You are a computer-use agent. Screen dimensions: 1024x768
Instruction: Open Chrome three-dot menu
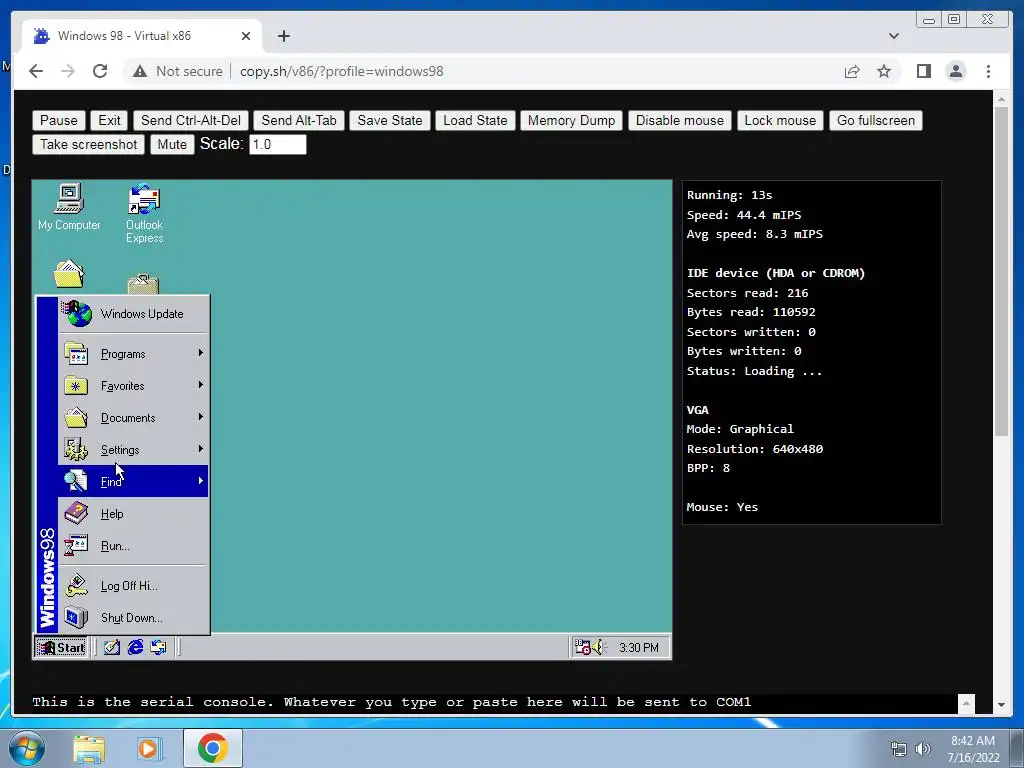click(988, 71)
